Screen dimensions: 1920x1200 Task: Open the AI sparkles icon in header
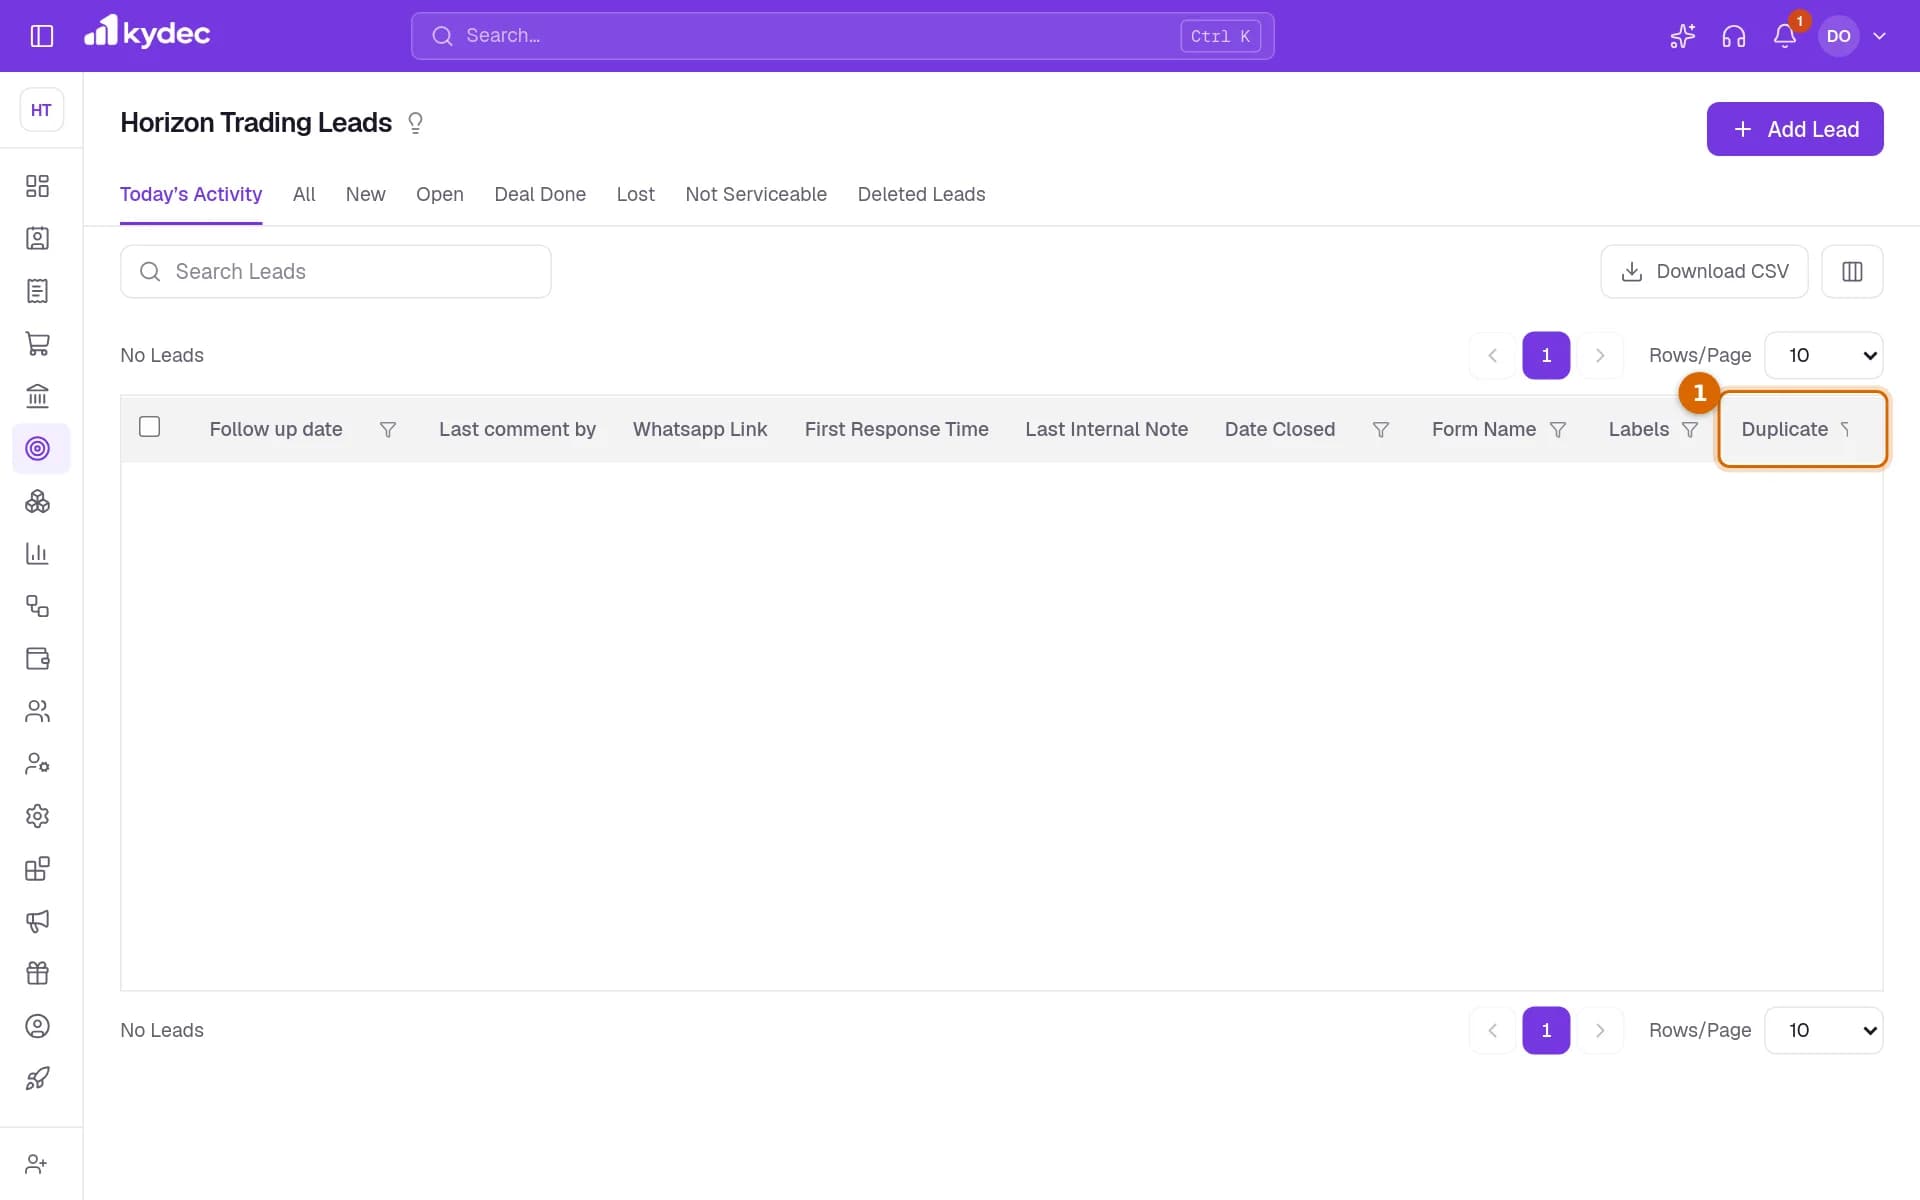(x=1682, y=36)
